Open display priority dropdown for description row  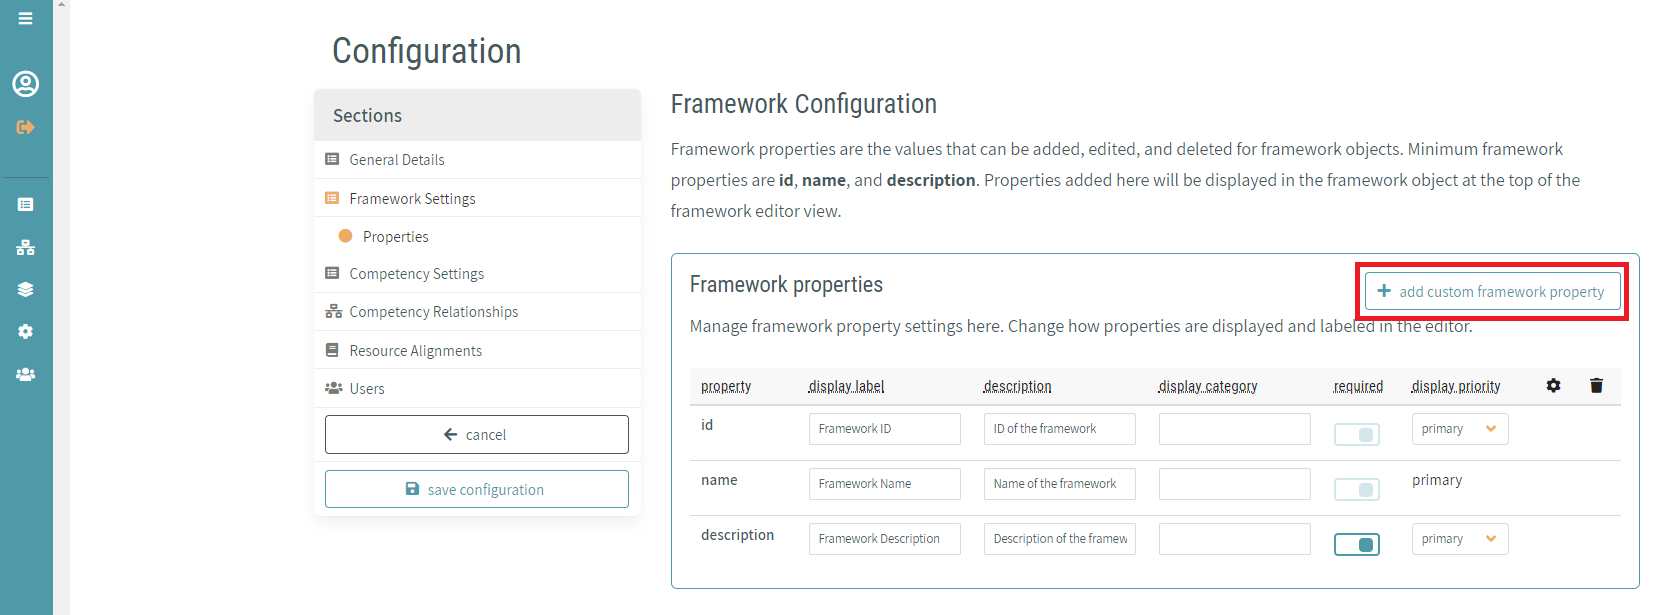[1460, 539]
